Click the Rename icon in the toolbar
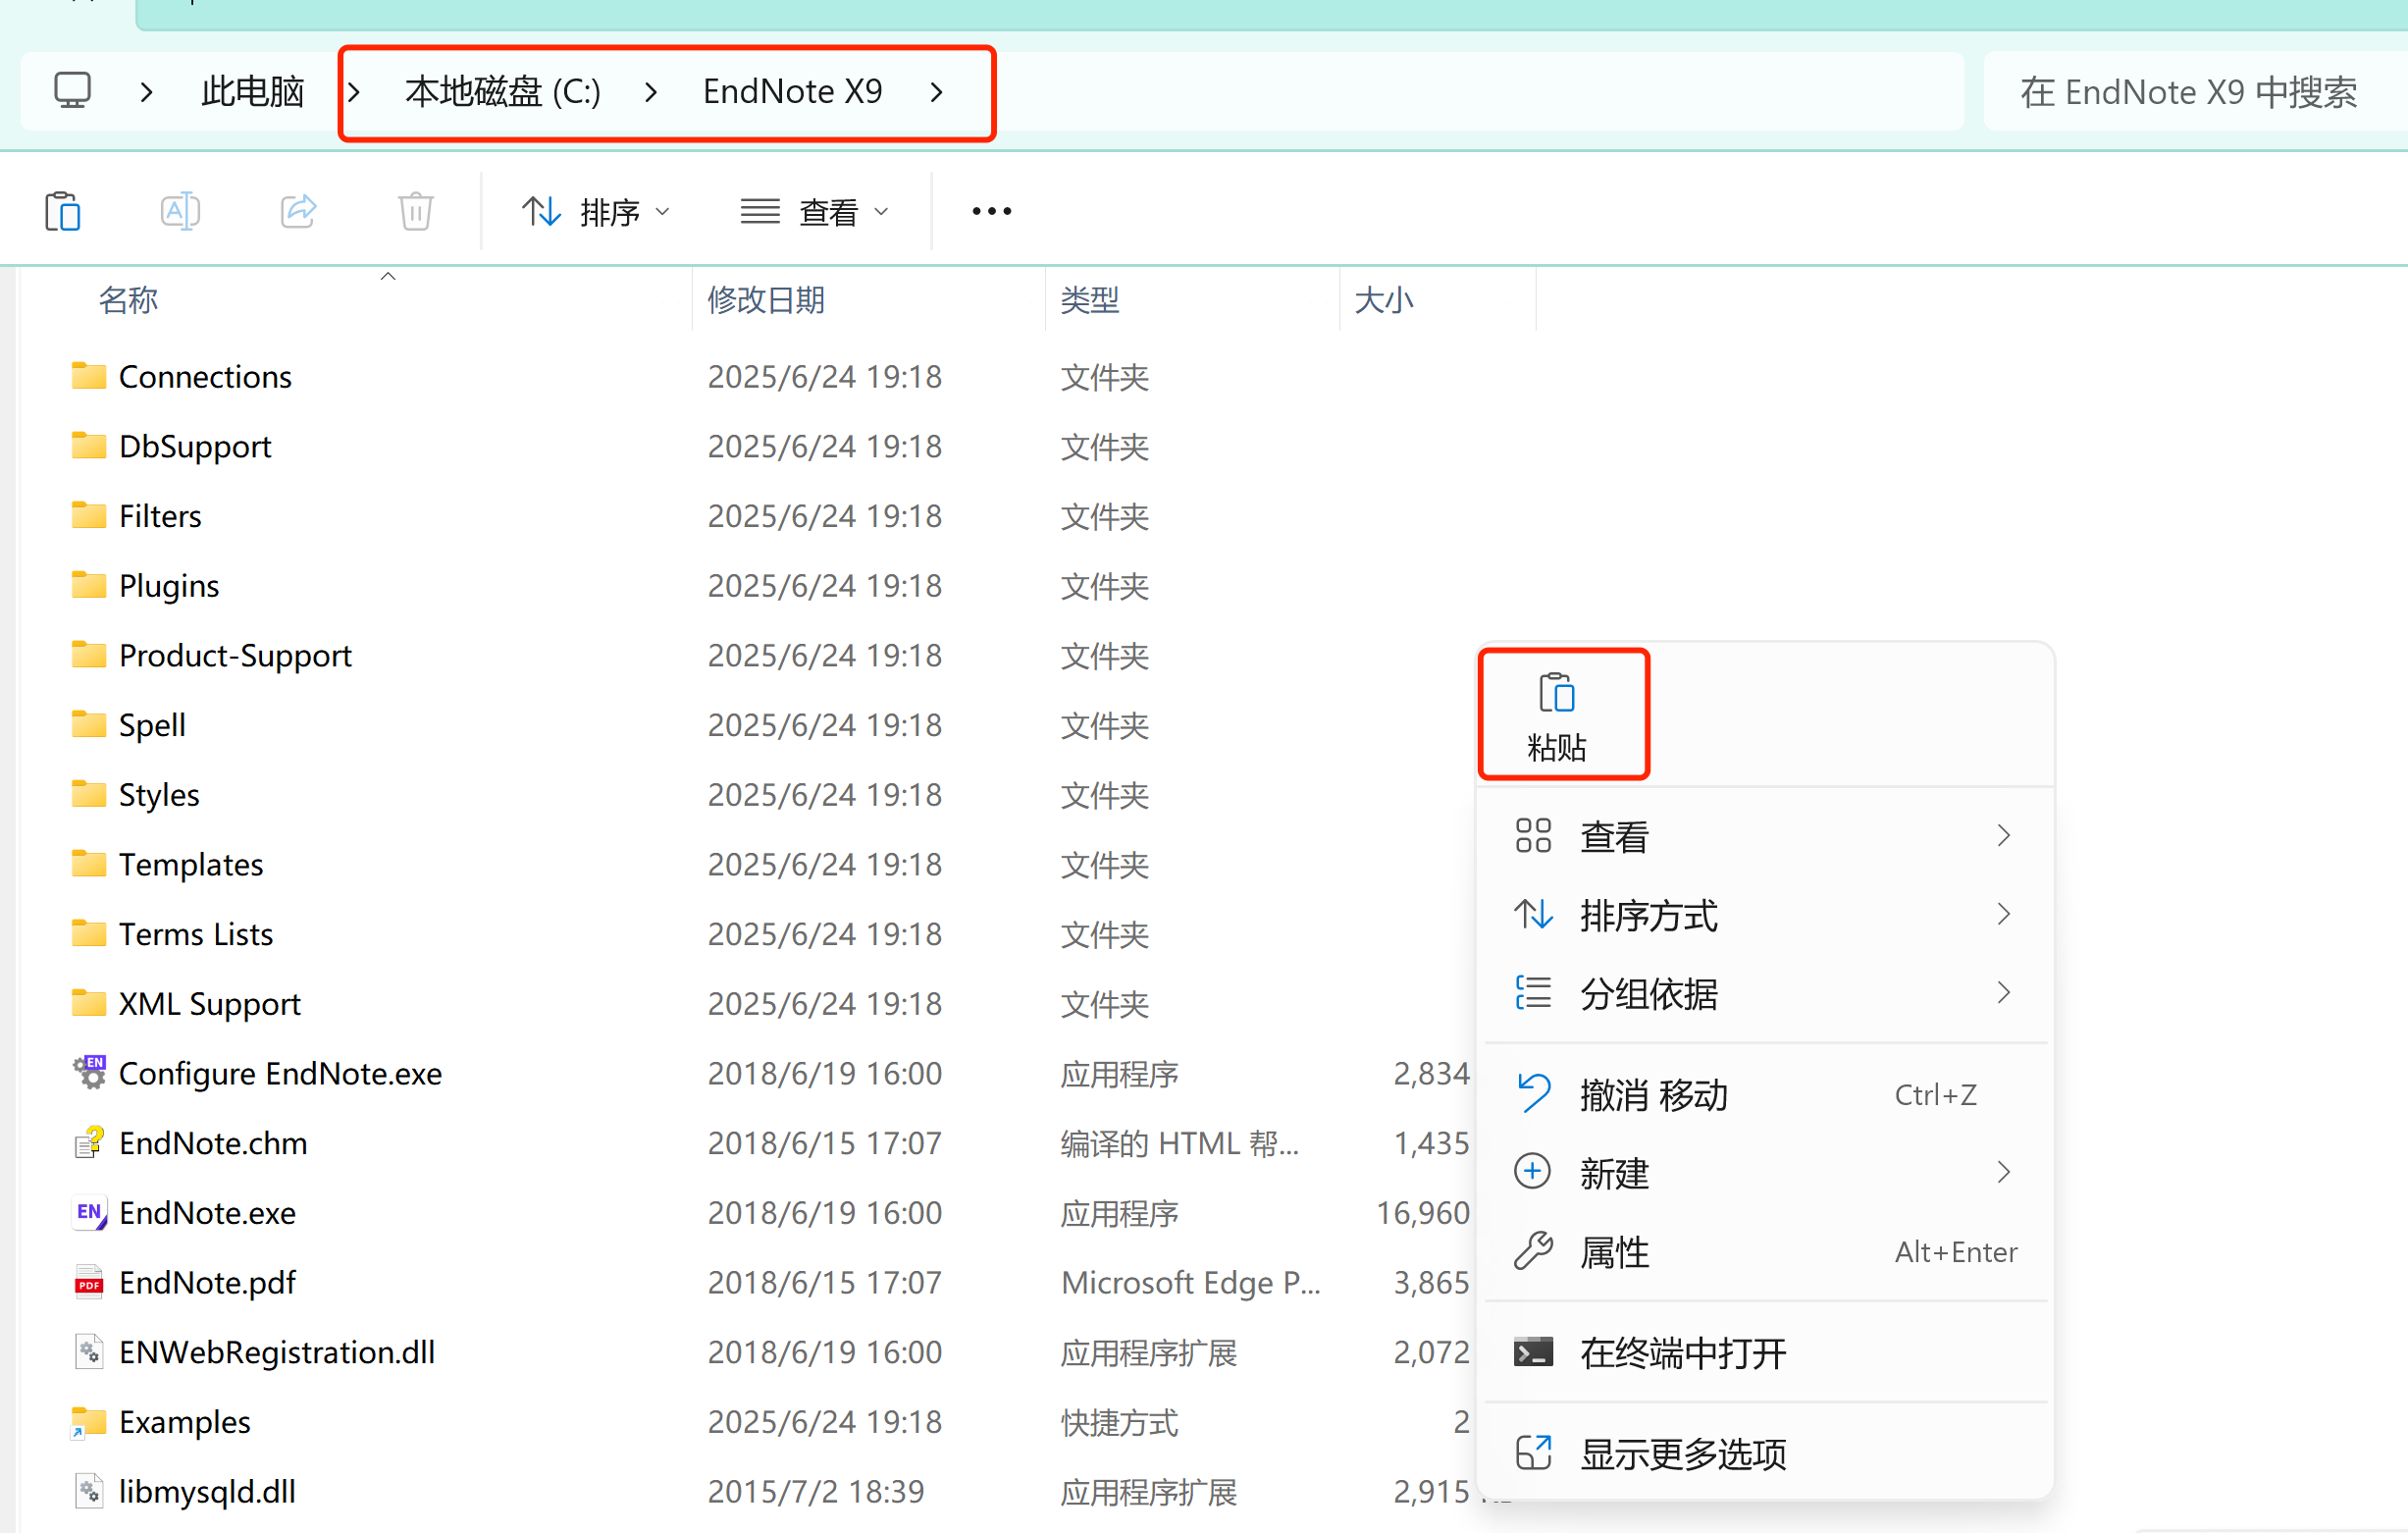The image size is (2408, 1533). [180, 210]
